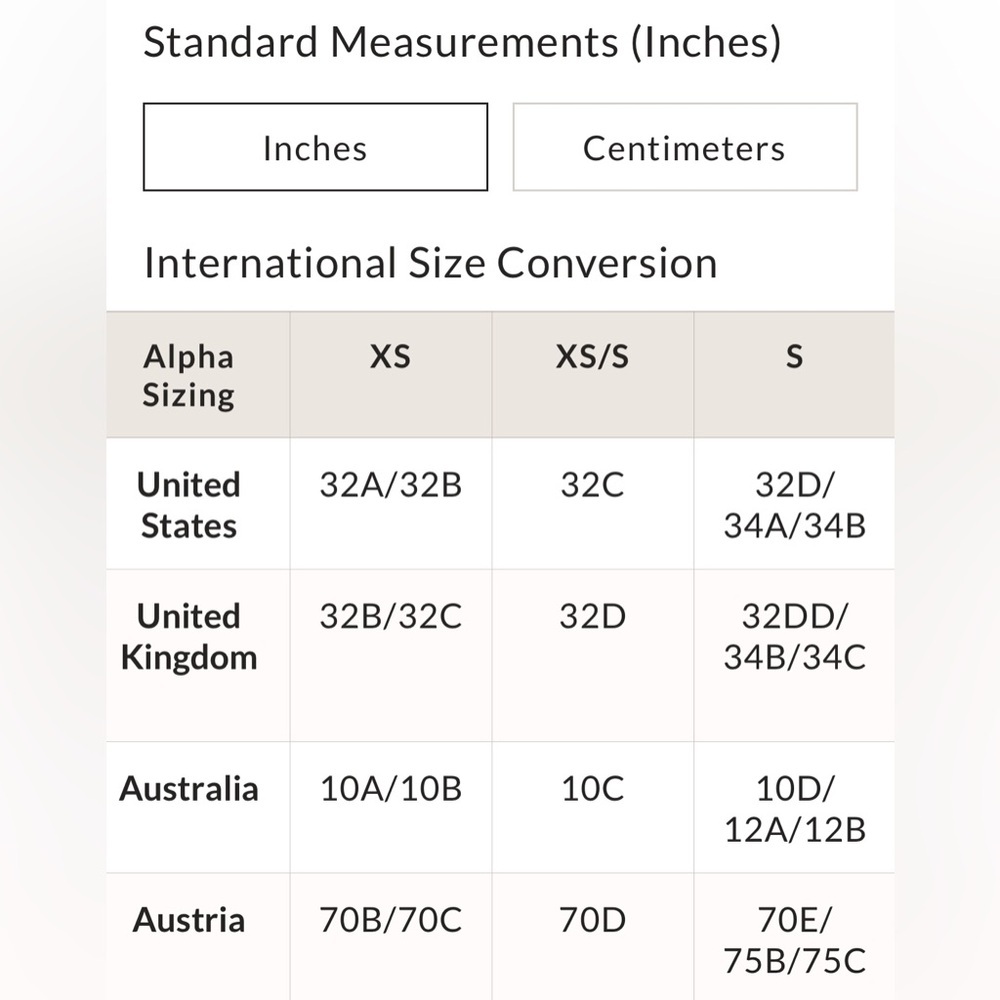Select the 32C US size cell
The image size is (1000, 1000).
tap(592, 504)
